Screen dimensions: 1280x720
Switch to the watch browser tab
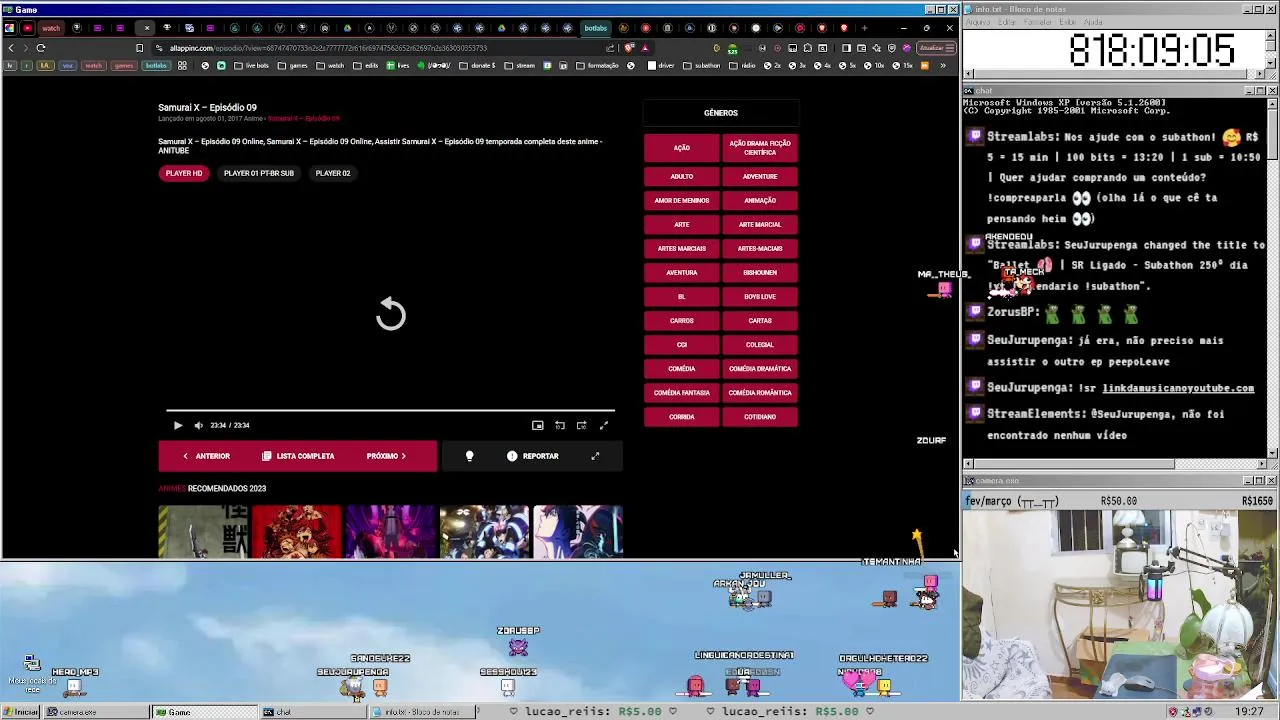(51, 28)
